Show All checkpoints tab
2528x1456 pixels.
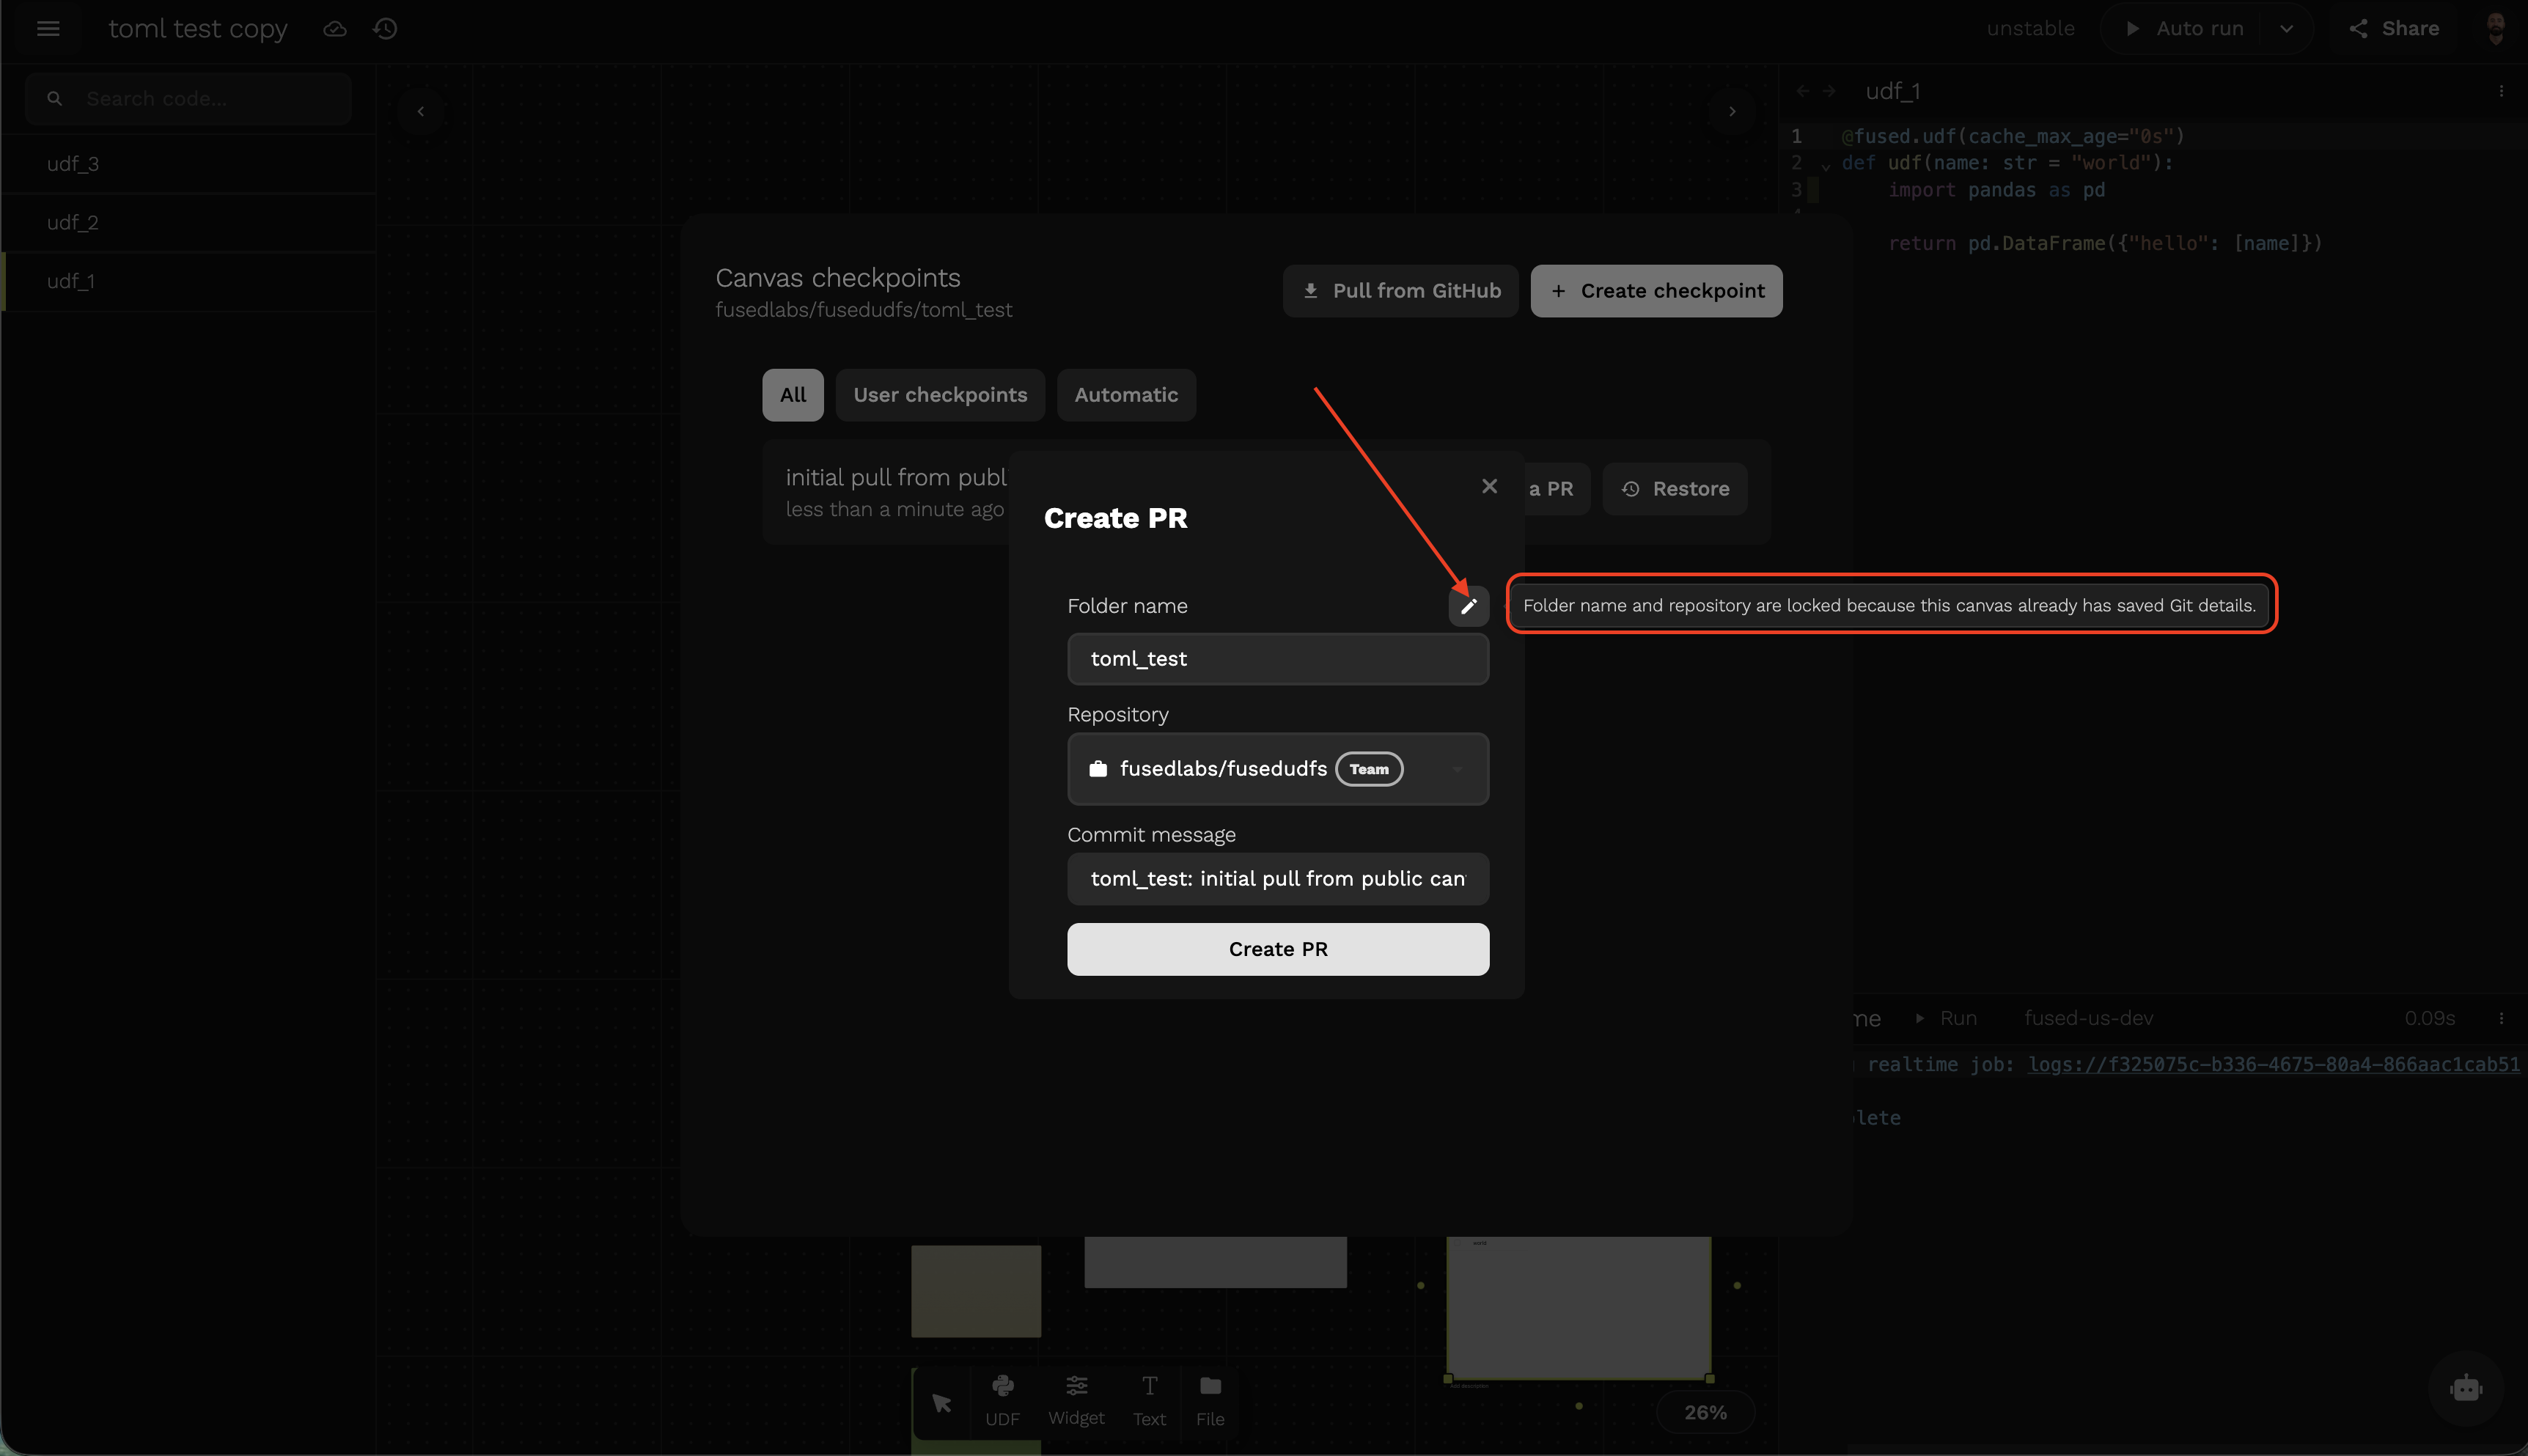click(x=793, y=395)
